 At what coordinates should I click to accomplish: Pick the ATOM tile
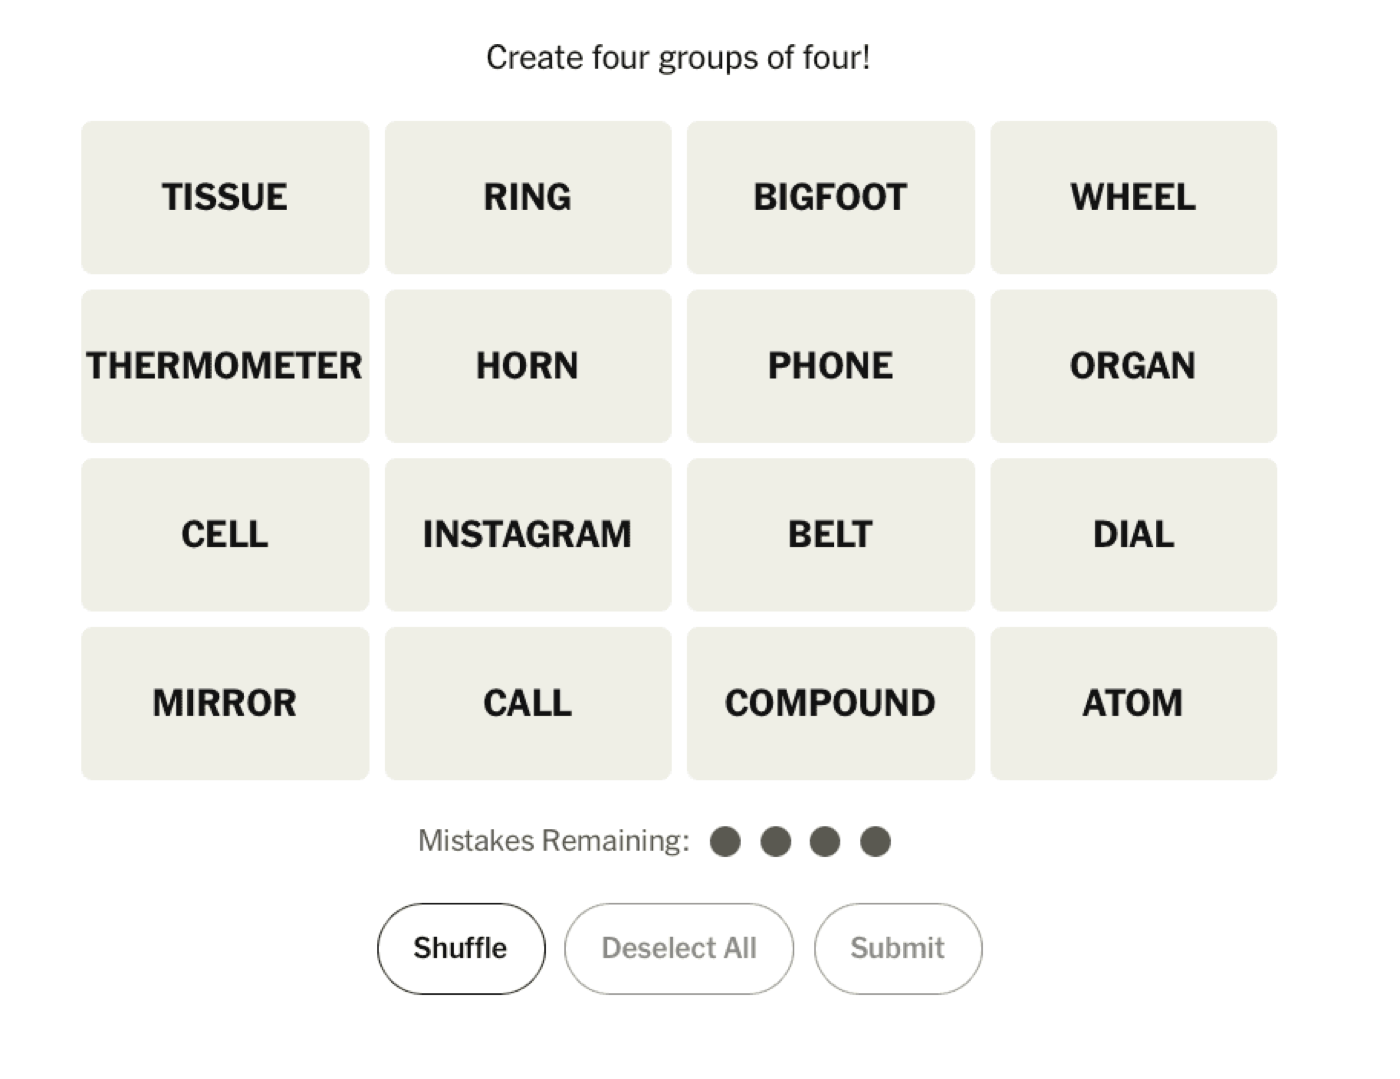[1133, 702]
